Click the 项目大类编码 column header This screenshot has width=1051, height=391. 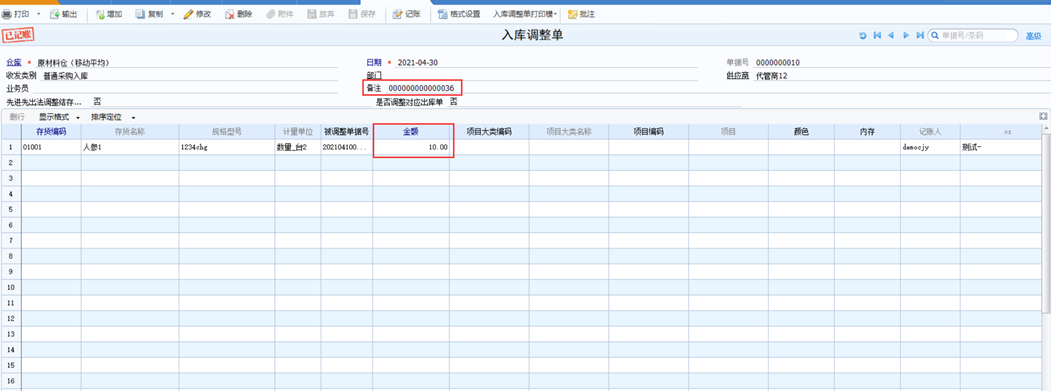(489, 132)
